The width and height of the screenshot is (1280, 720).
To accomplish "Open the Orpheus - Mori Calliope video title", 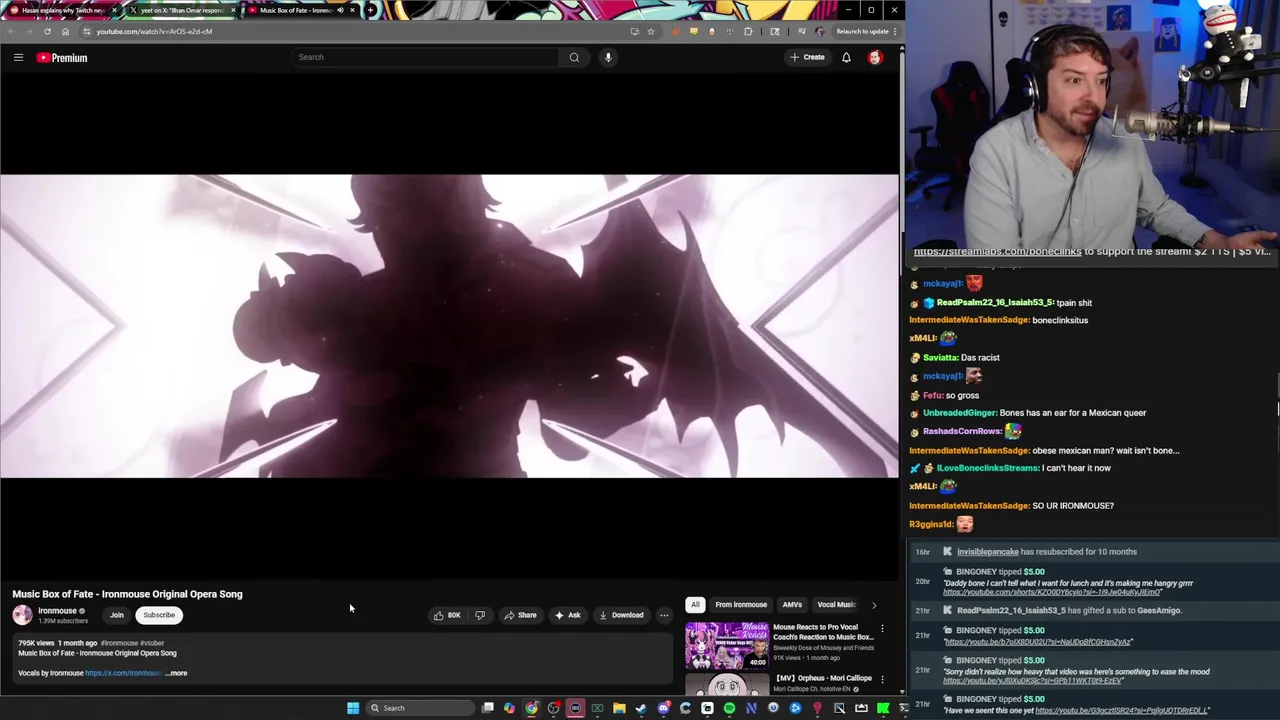I will click(x=823, y=678).
